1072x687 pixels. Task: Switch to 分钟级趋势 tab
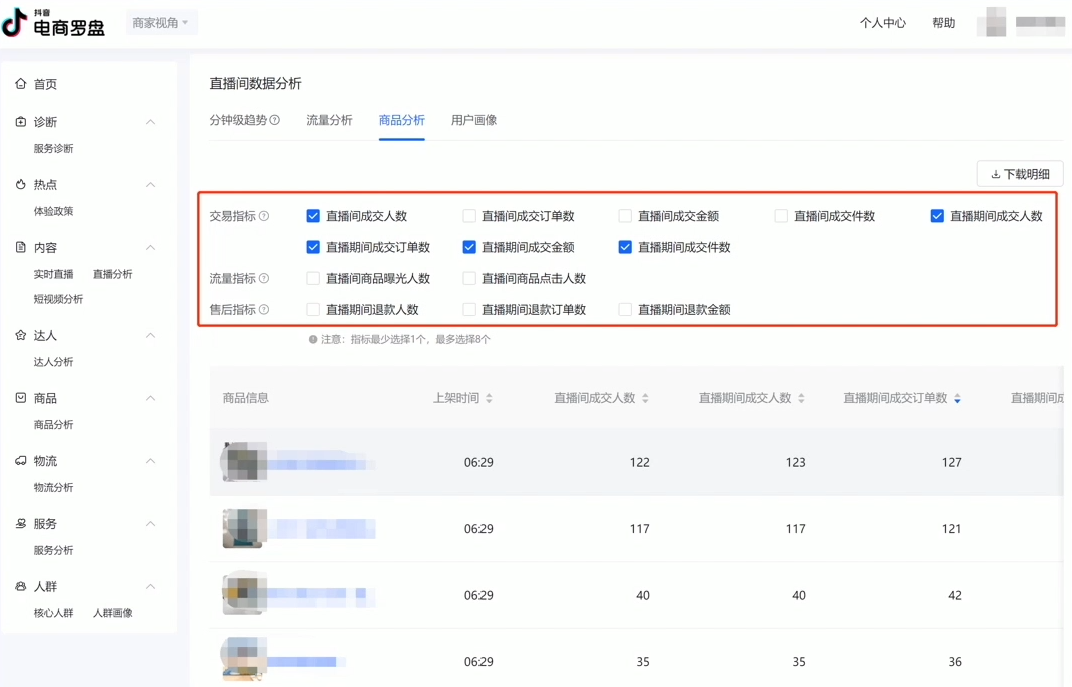tap(238, 120)
